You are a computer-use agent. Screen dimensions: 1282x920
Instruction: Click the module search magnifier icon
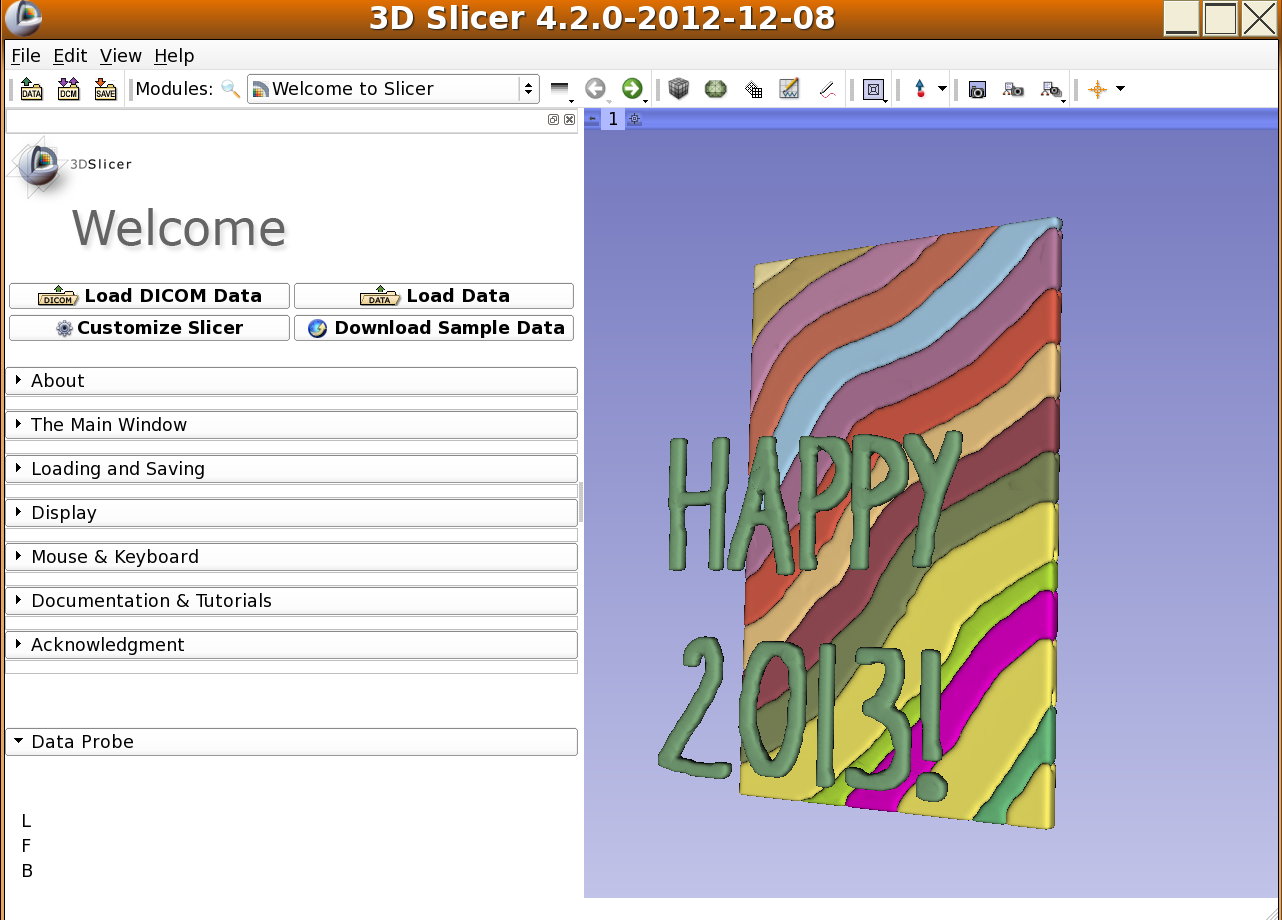230,89
